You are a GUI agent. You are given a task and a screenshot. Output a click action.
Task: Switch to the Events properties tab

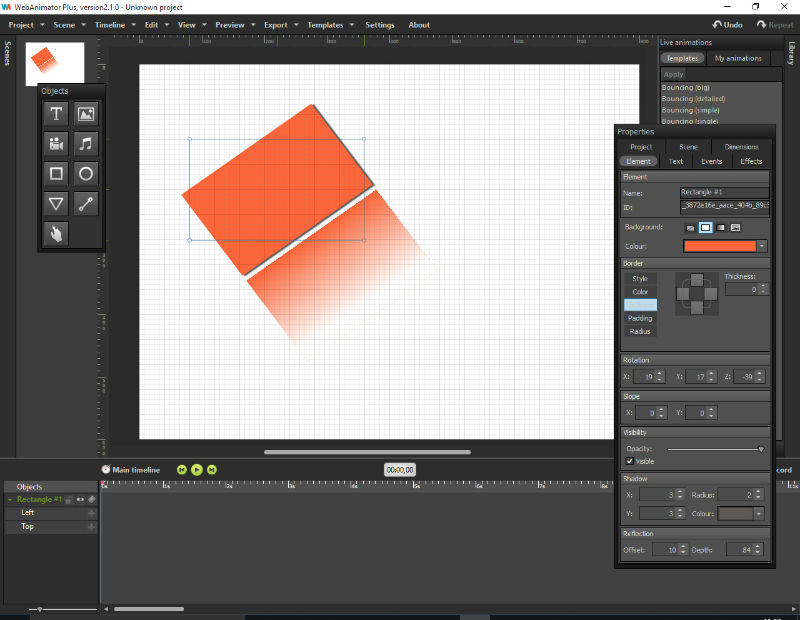pyautogui.click(x=712, y=161)
